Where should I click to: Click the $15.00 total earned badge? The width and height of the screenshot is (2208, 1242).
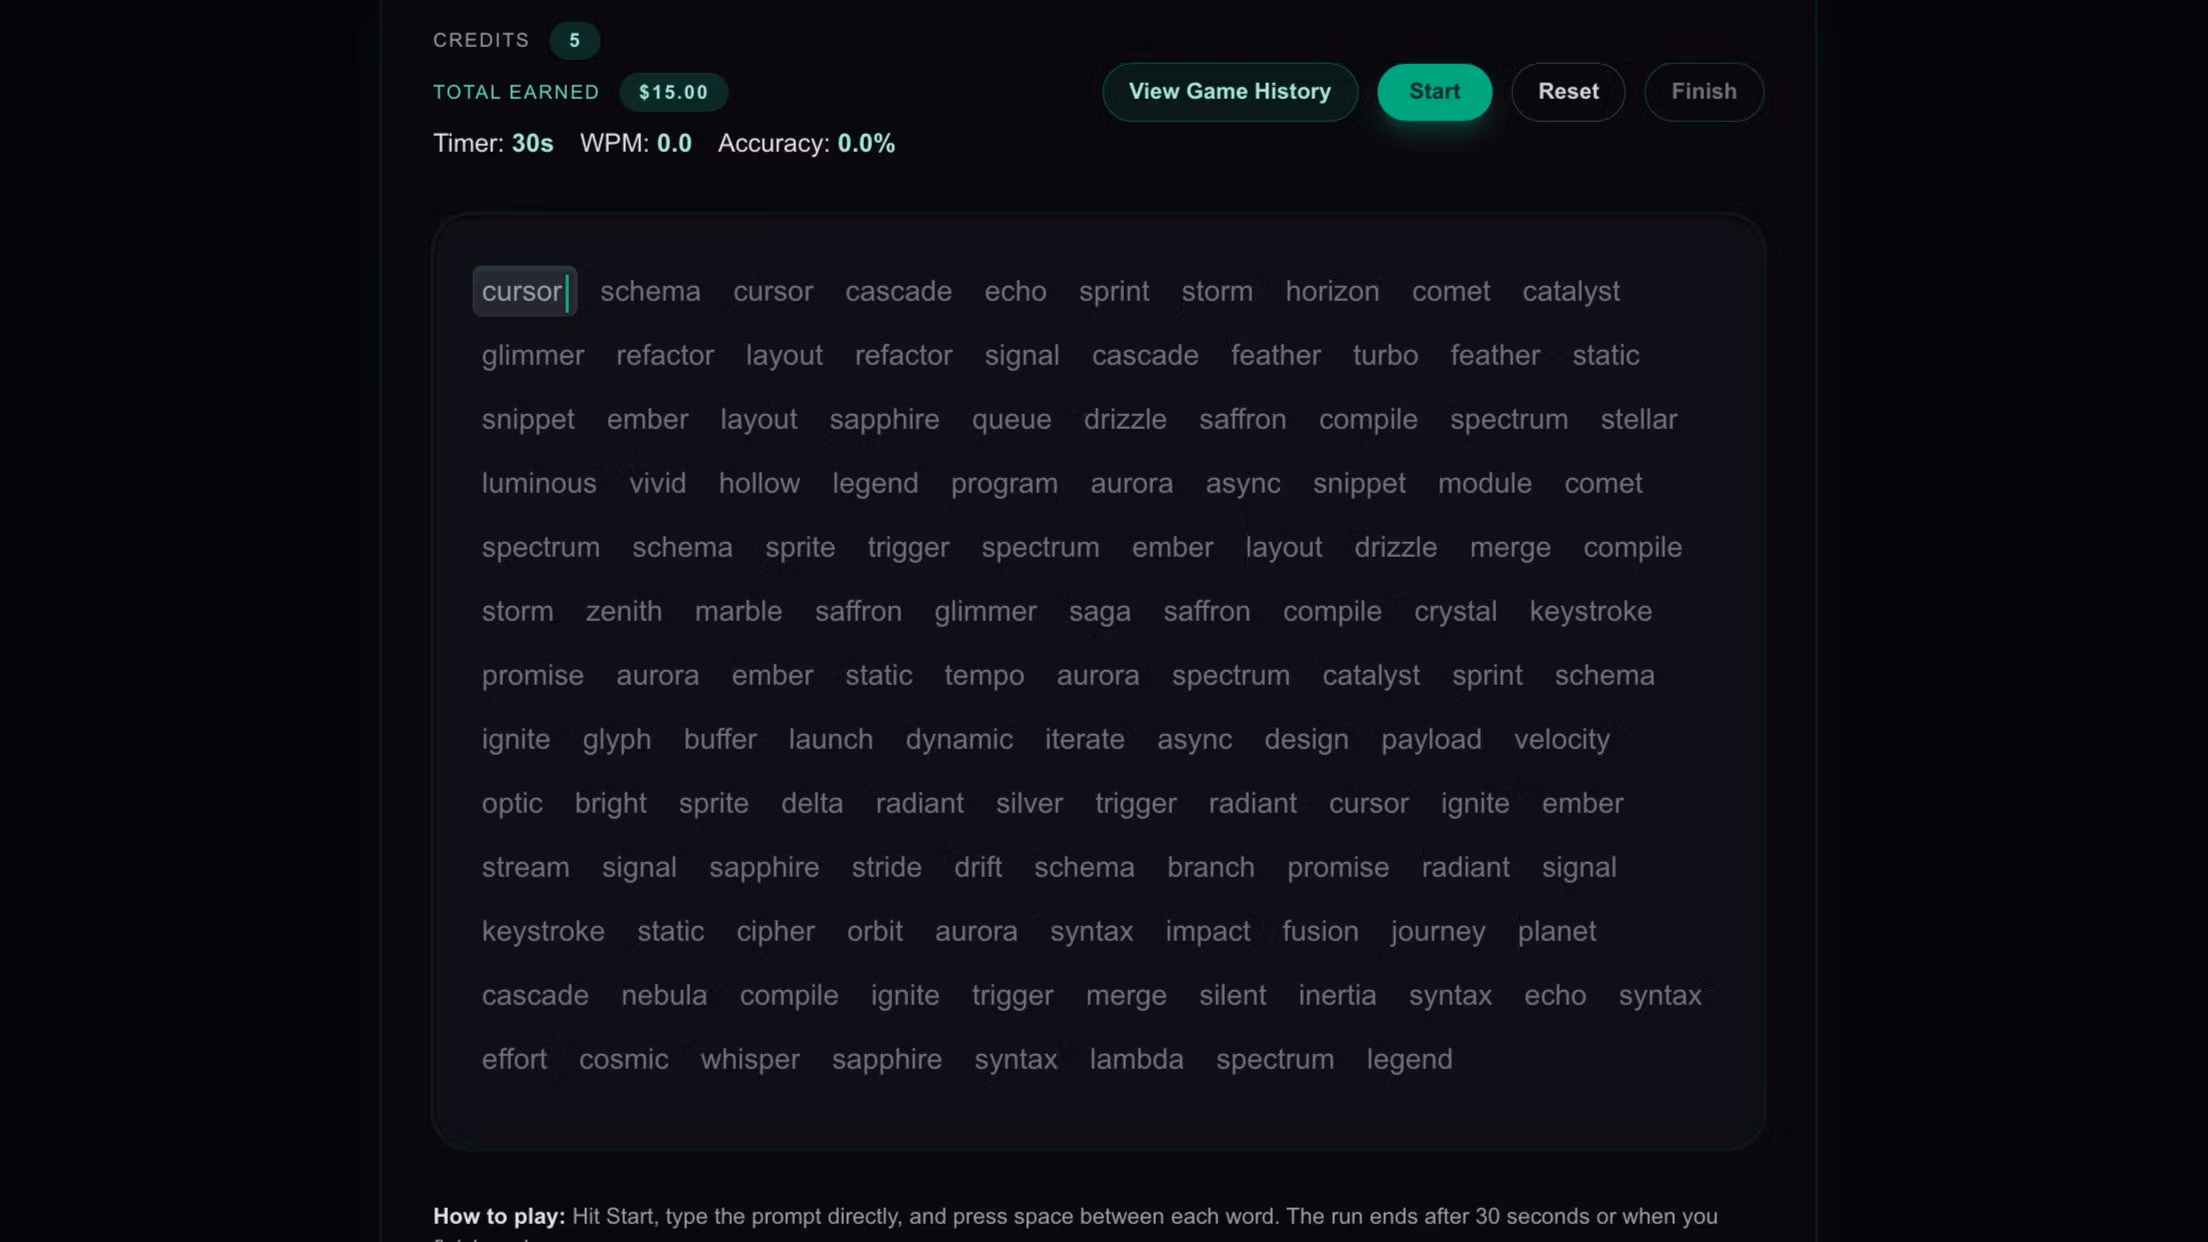pos(673,93)
